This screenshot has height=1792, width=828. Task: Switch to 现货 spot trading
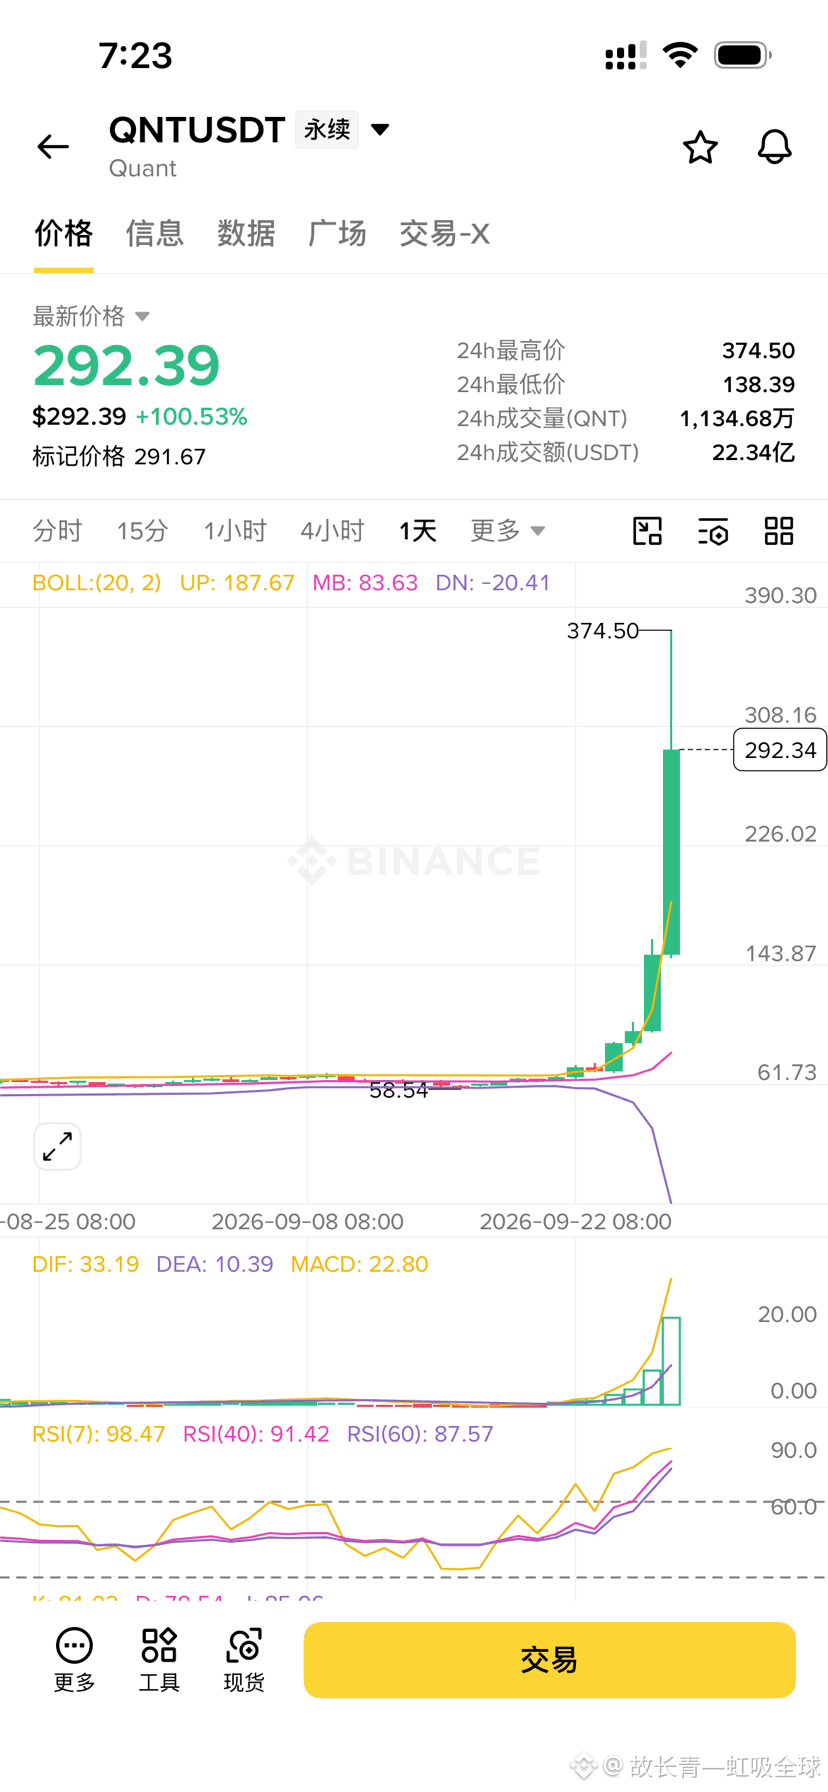click(x=244, y=1661)
